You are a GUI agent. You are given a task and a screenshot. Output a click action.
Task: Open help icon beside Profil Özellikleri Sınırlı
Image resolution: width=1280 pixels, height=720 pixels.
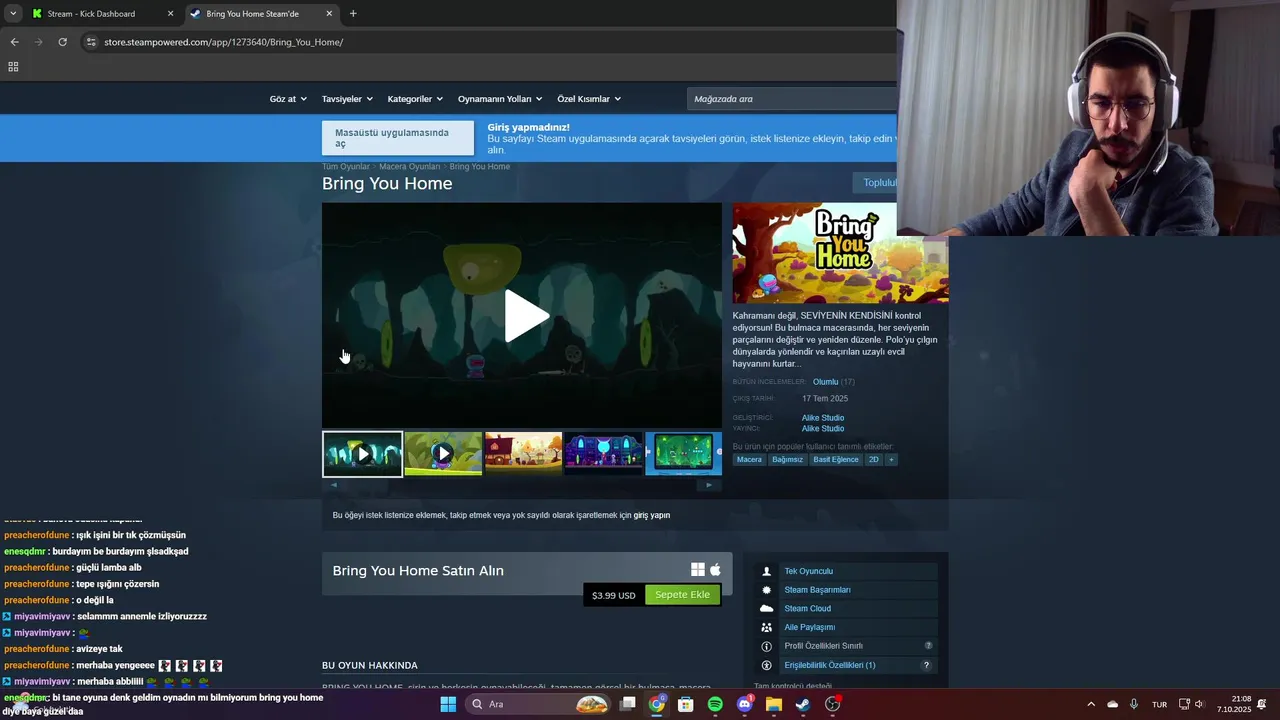928,646
